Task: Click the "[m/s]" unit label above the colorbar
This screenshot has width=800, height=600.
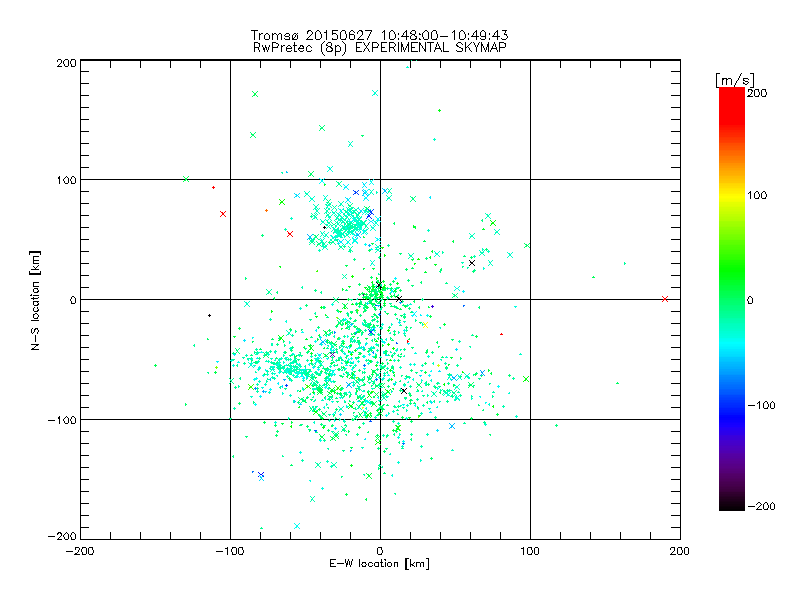Action: point(735,80)
